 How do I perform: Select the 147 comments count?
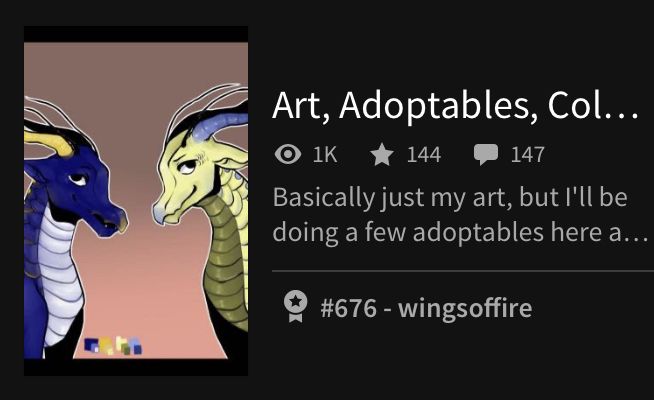click(528, 155)
